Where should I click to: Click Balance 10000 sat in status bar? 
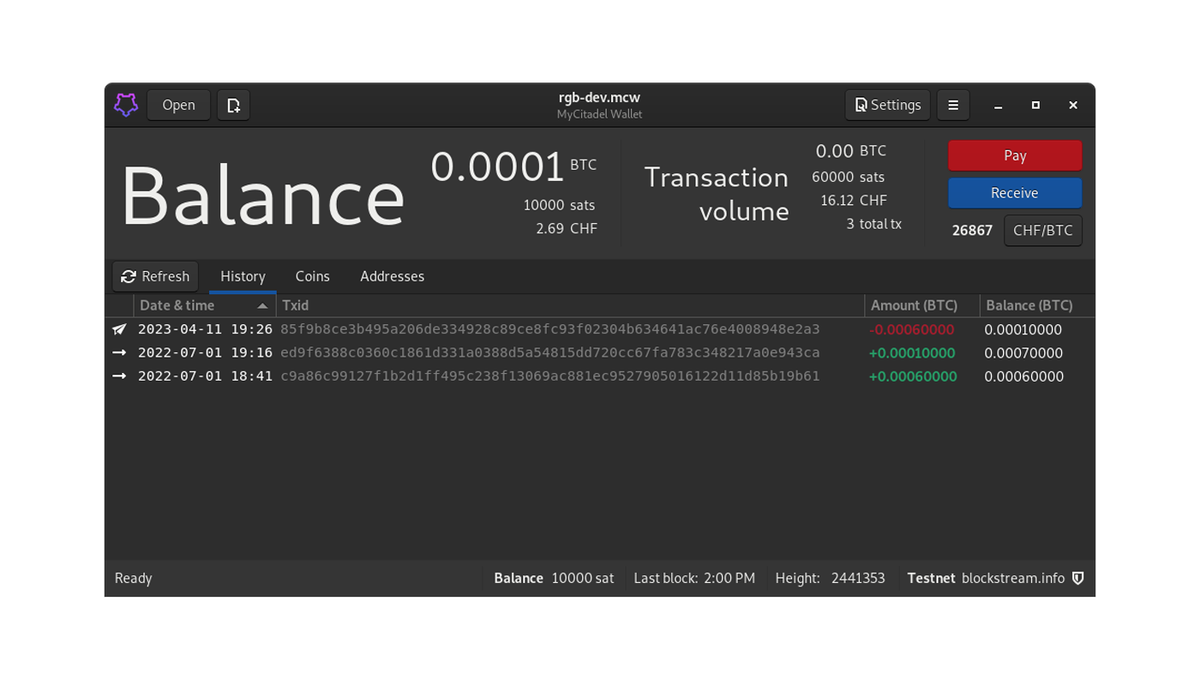tap(554, 578)
